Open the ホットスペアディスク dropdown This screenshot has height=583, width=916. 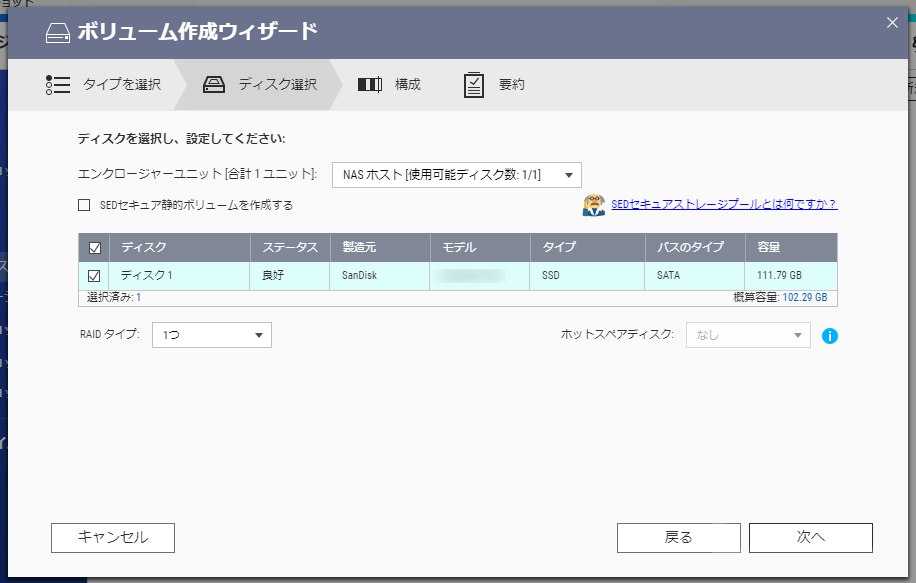point(748,335)
